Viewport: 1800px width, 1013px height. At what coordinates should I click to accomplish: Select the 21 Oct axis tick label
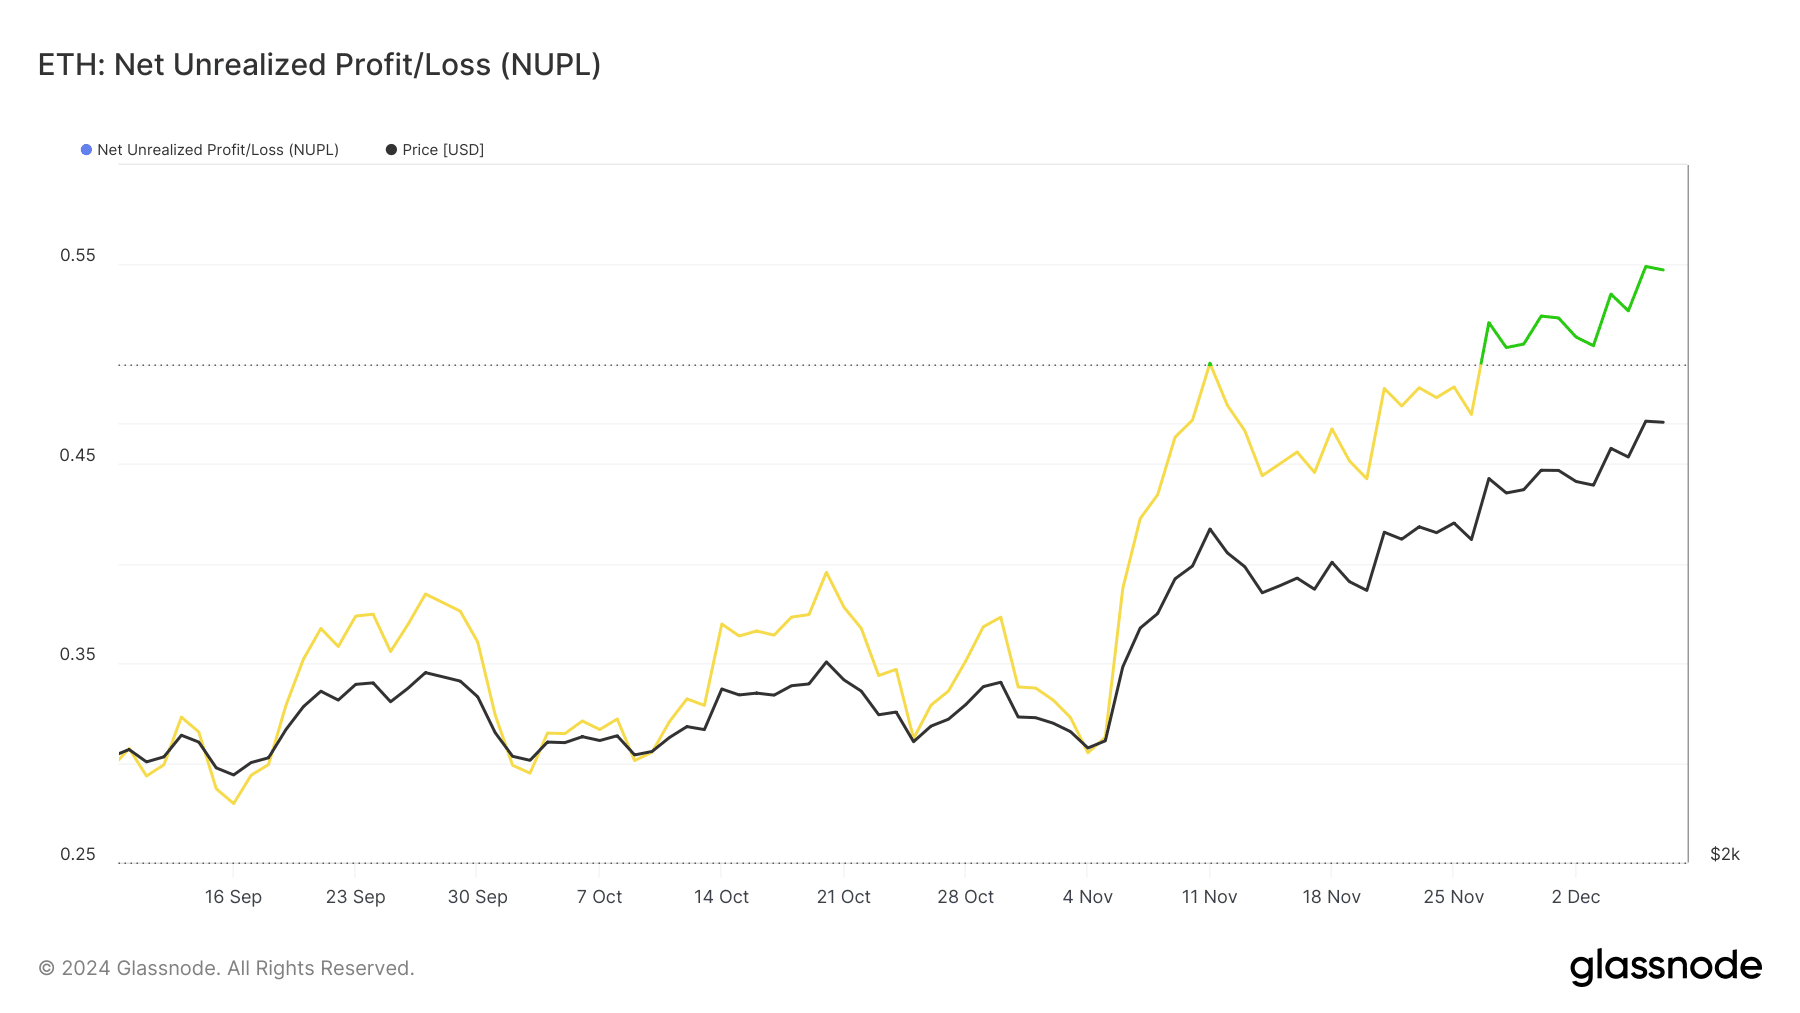(843, 897)
